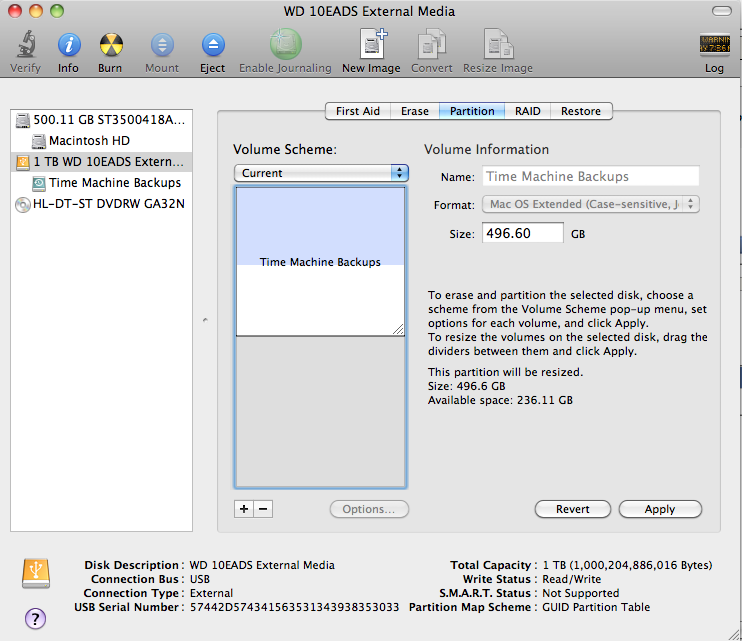Switch to the Erase tab

(x=415, y=111)
